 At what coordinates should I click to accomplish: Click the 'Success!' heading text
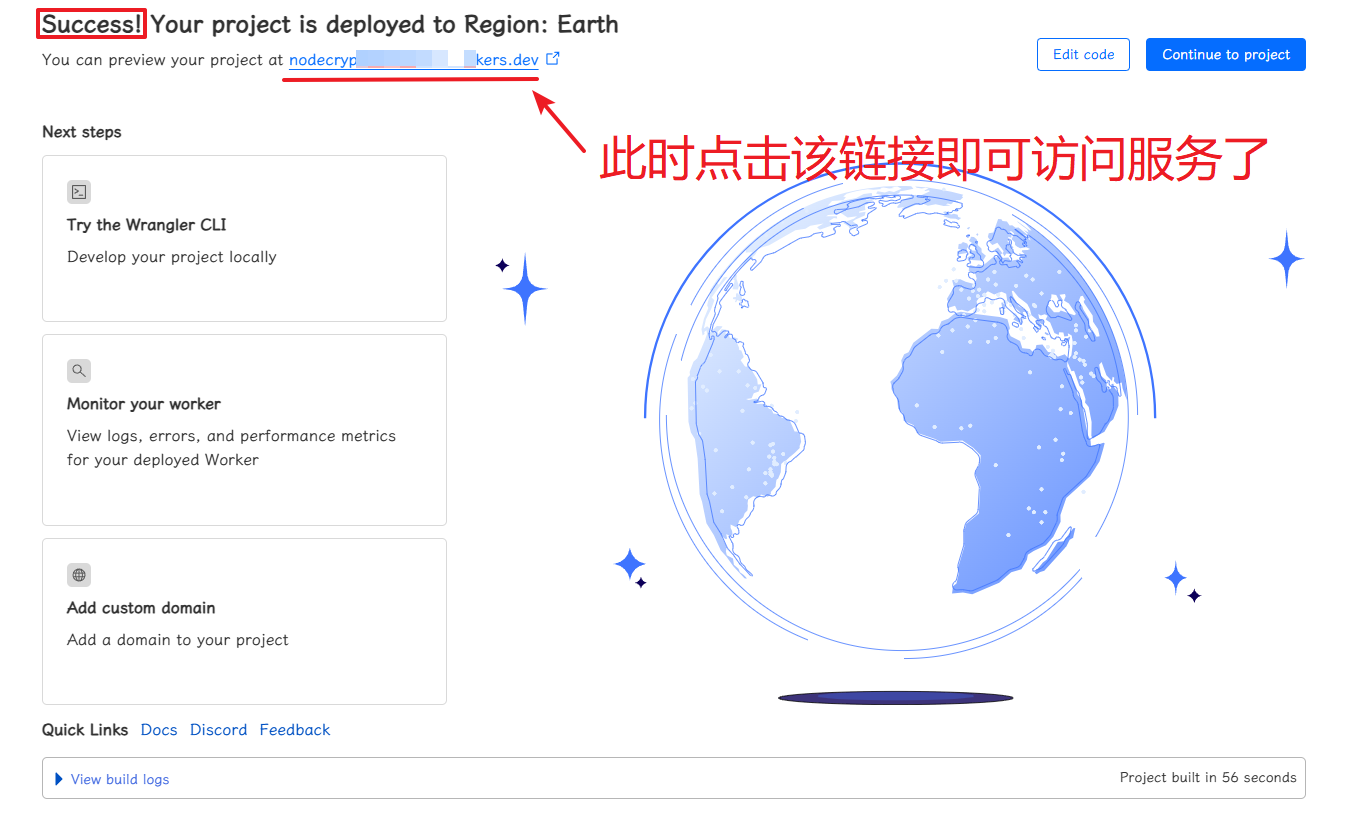(92, 24)
